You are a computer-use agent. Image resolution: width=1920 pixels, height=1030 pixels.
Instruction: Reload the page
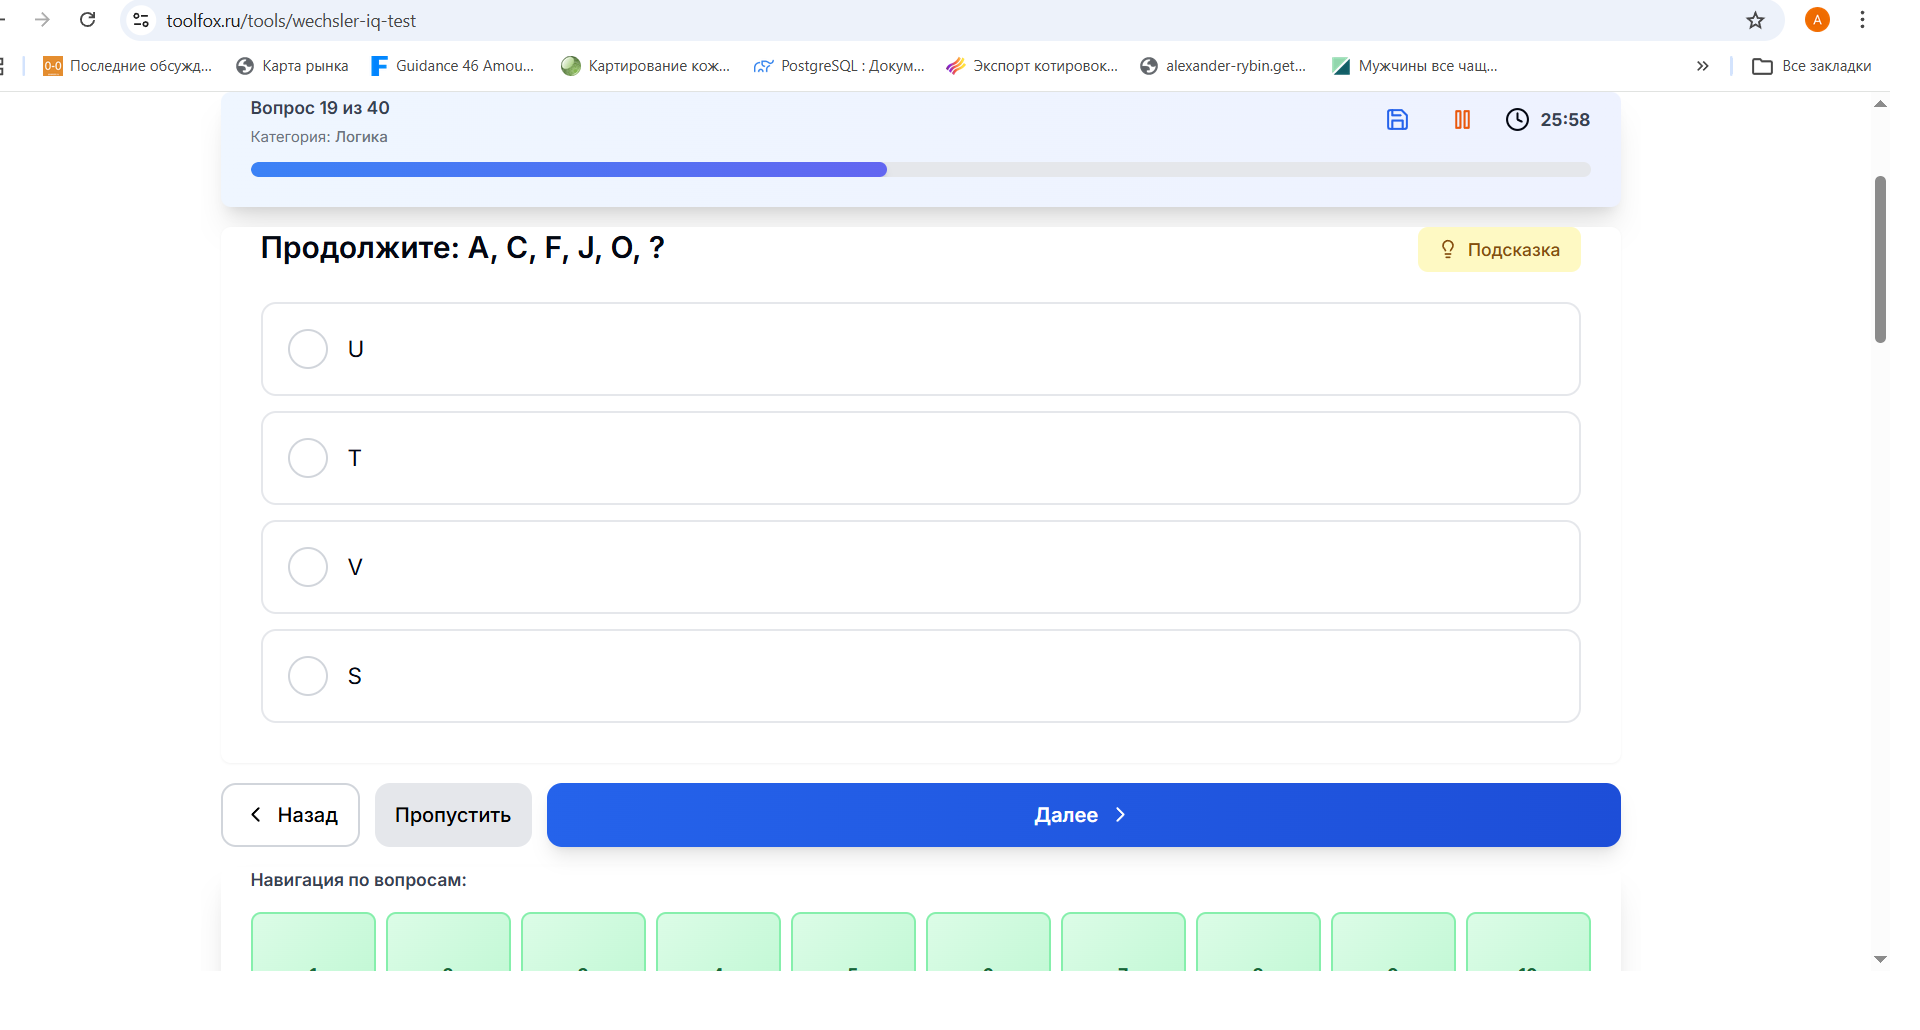(88, 20)
